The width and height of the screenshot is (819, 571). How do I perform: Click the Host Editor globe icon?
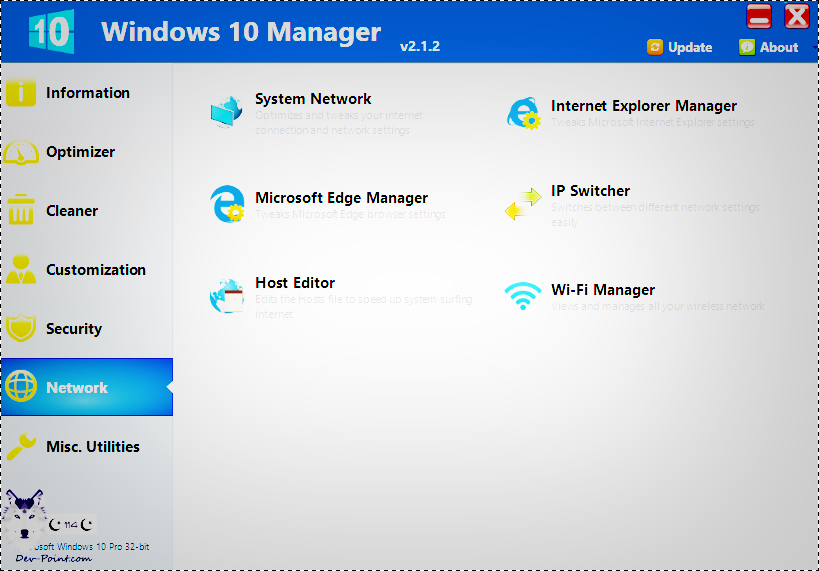tap(226, 295)
